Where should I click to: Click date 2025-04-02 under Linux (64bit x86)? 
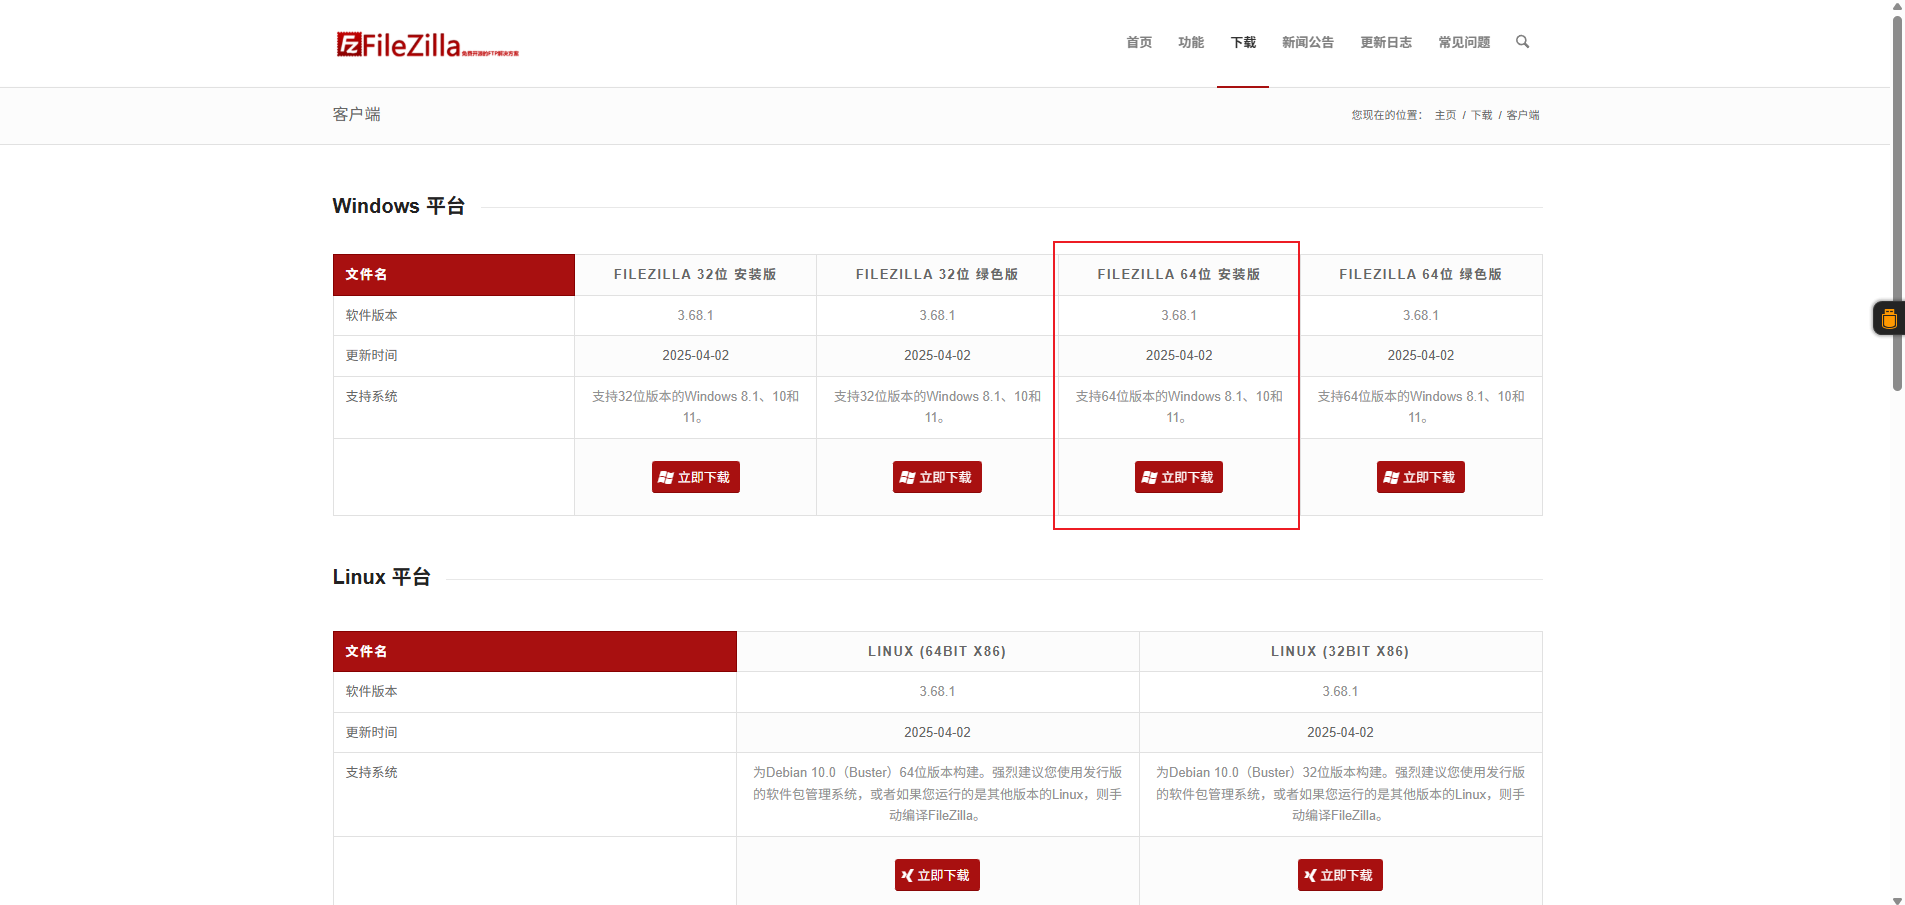[937, 732]
